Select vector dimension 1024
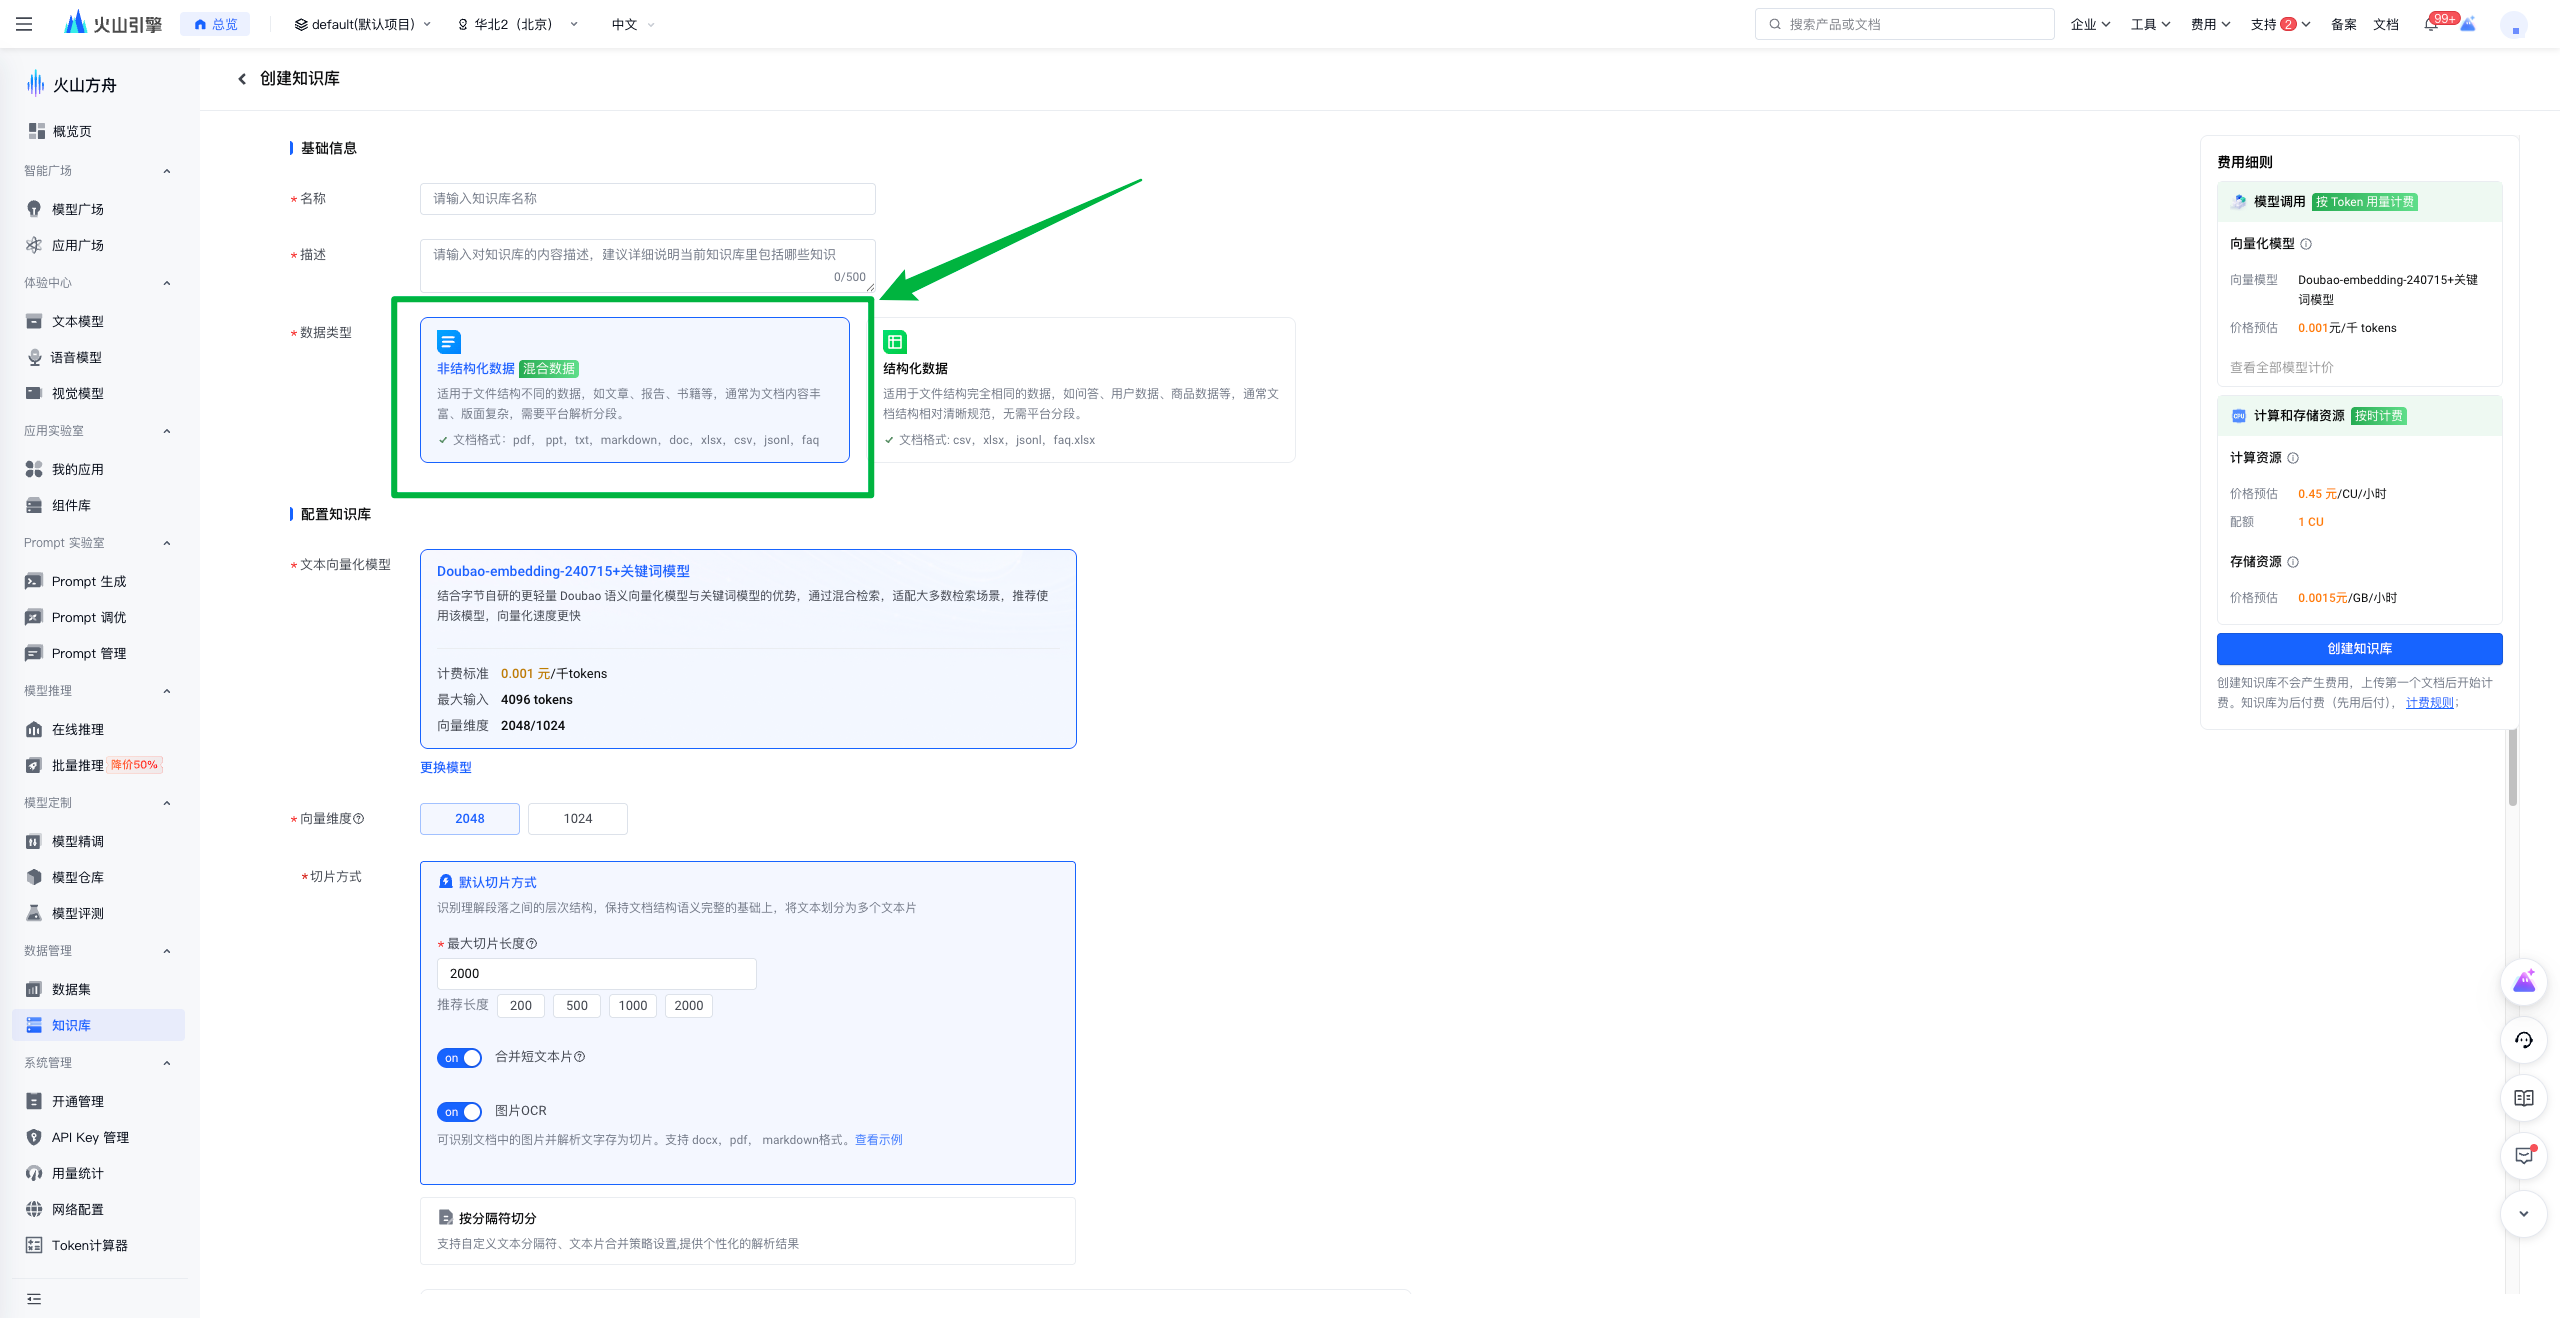 578,819
